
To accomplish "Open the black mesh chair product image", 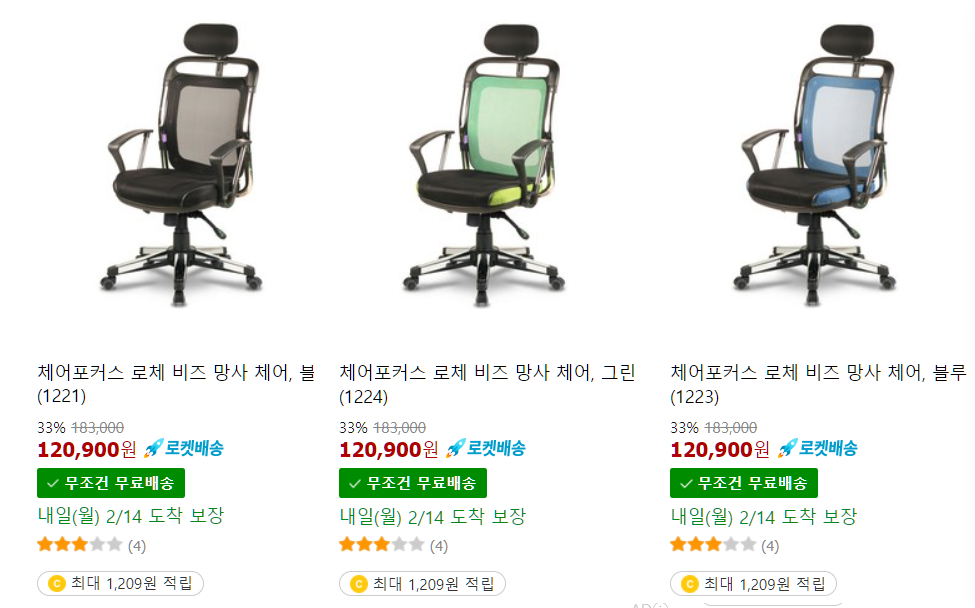I will pyautogui.click(x=182, y=165).
